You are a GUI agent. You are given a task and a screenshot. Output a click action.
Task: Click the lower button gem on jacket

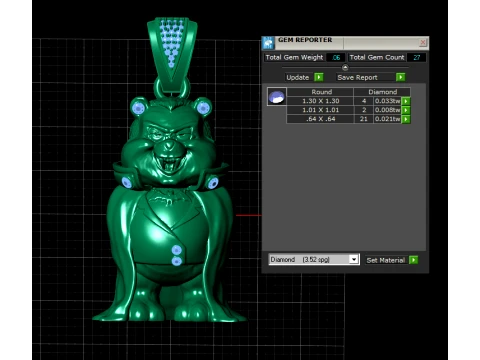(x=177, y=261)
